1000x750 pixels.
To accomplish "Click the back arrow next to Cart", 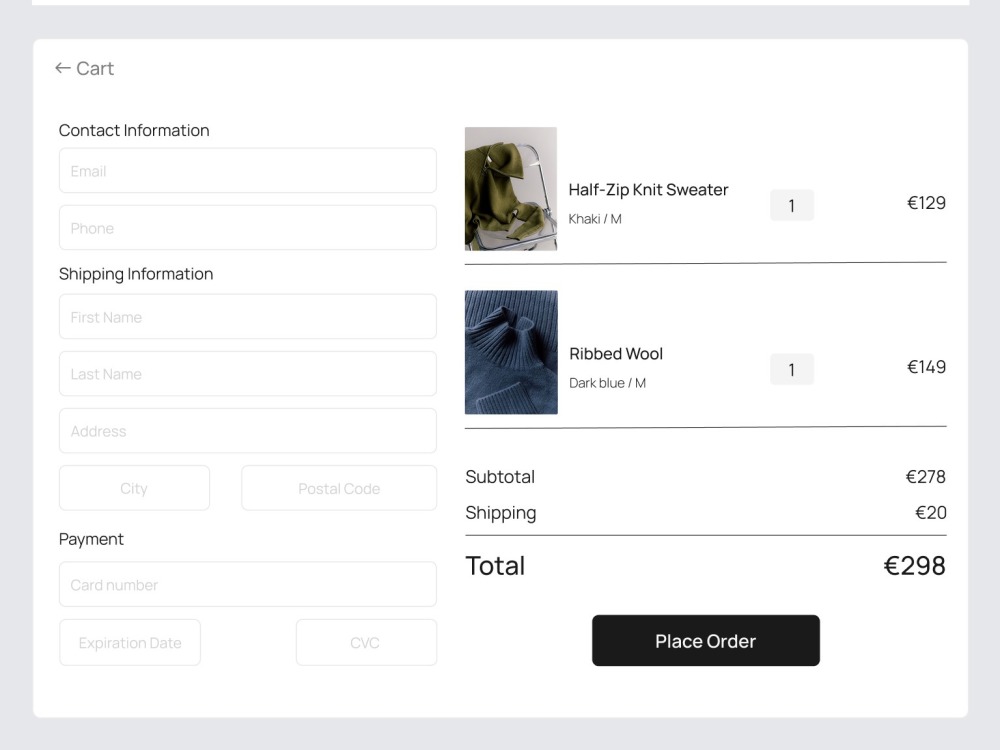I will click(x=62, y=68).
